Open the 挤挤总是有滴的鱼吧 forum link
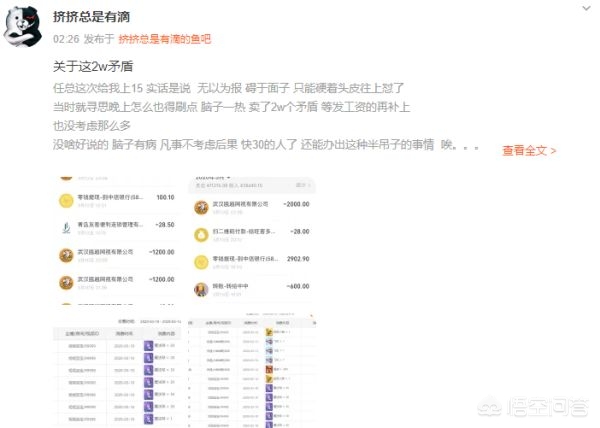 pos(165,39)
